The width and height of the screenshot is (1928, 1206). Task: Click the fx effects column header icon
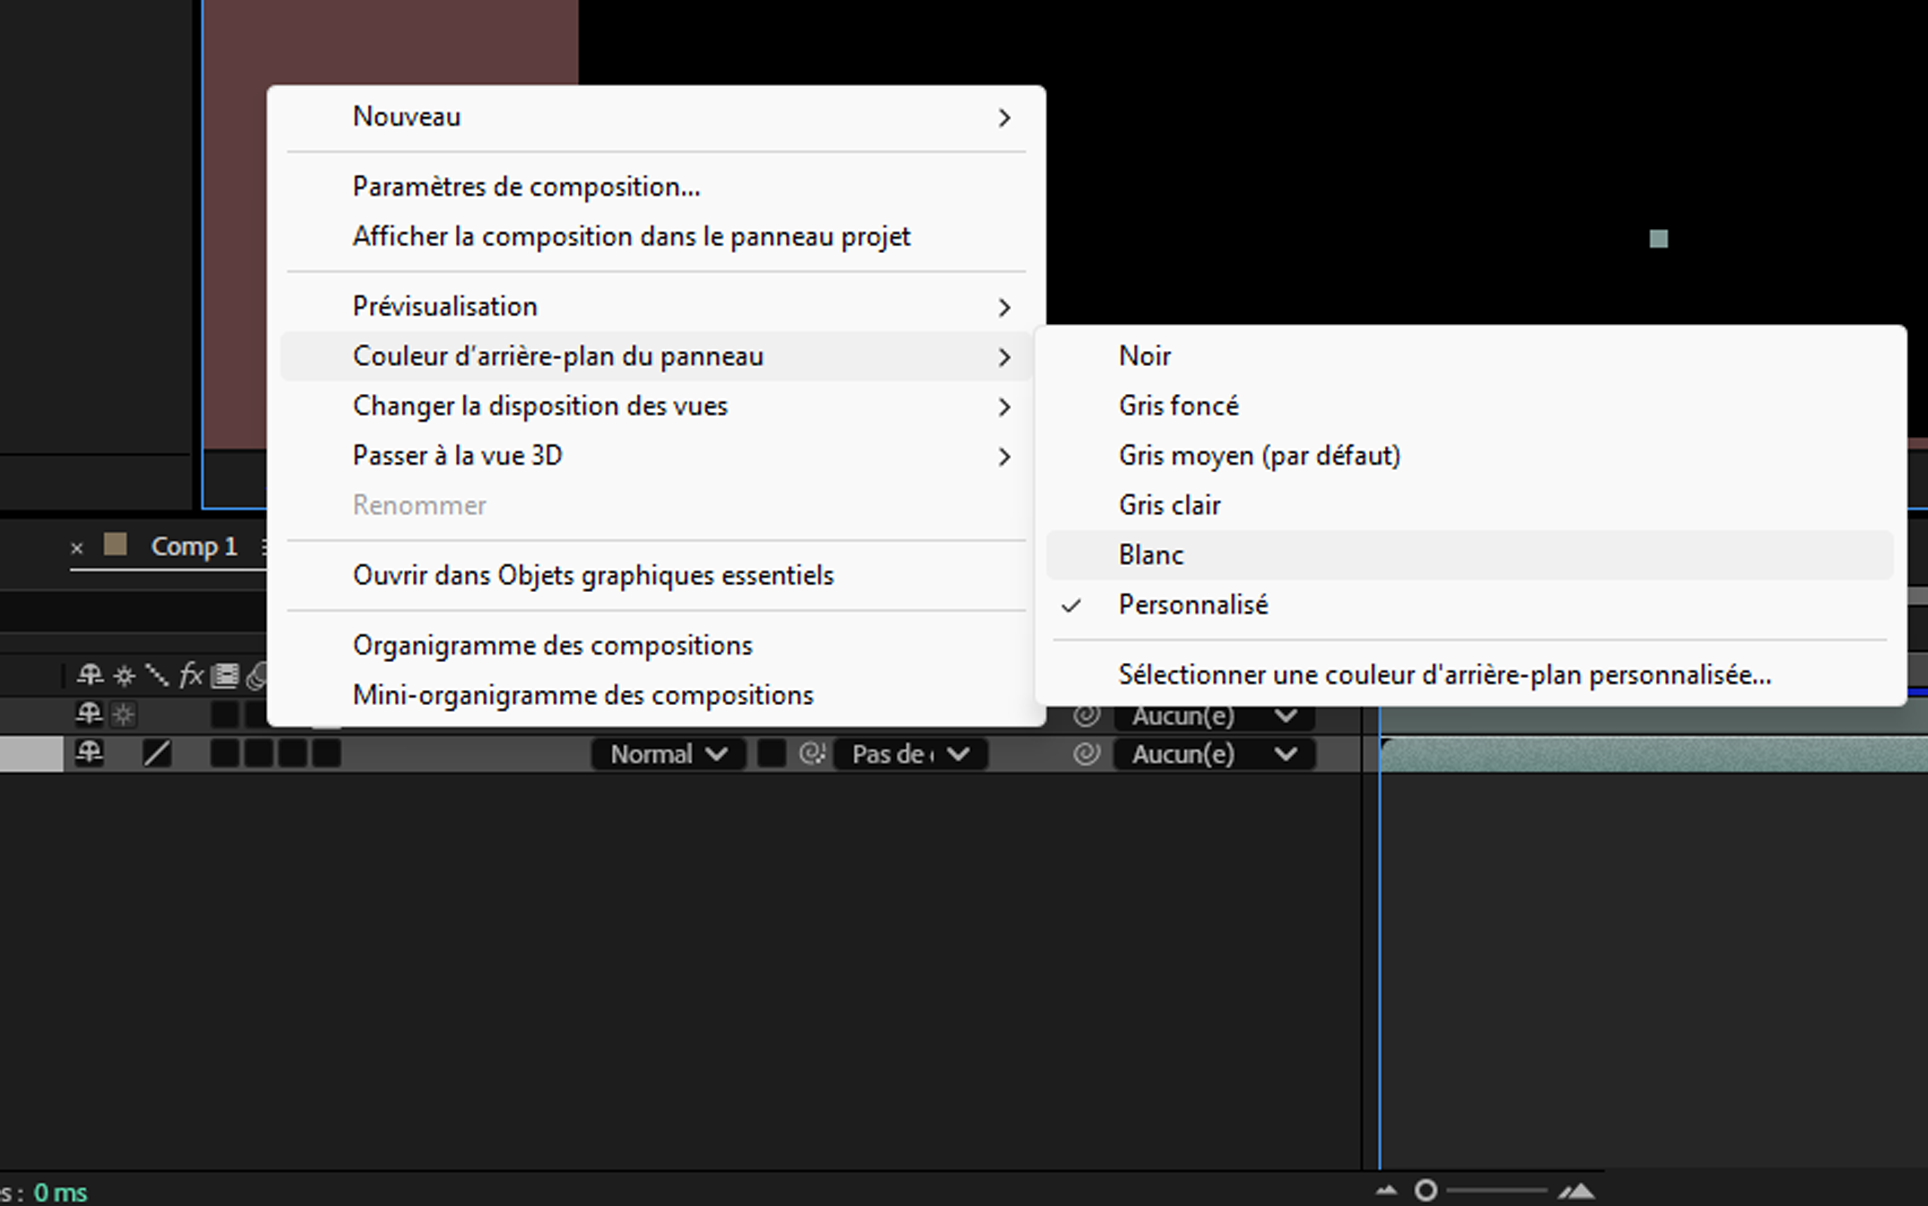[x=191, y=675]
